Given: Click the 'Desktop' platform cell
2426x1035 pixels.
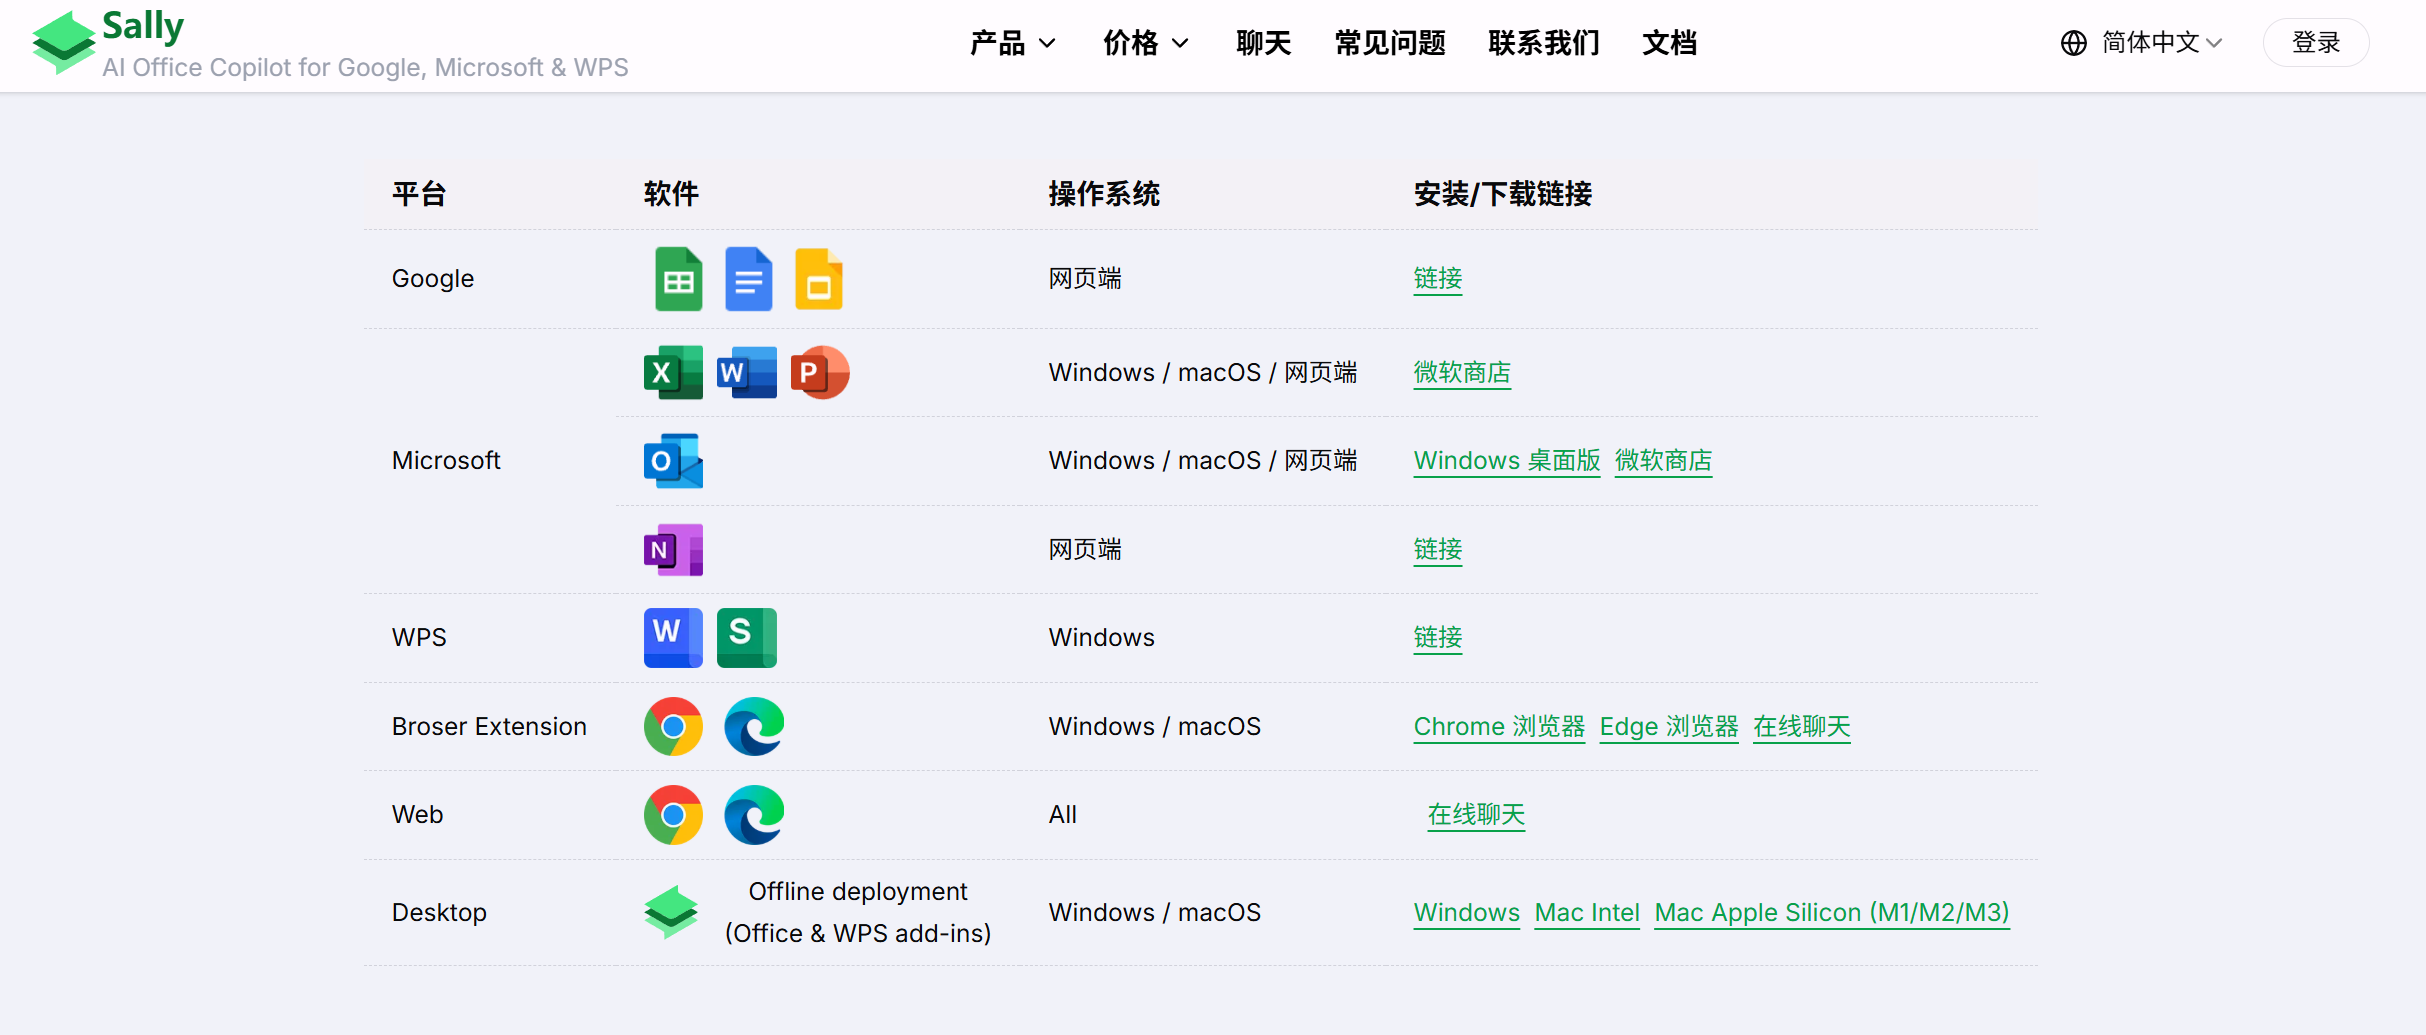Looking at the screenshot, I should pyautogui.click(x=439, y=913).
